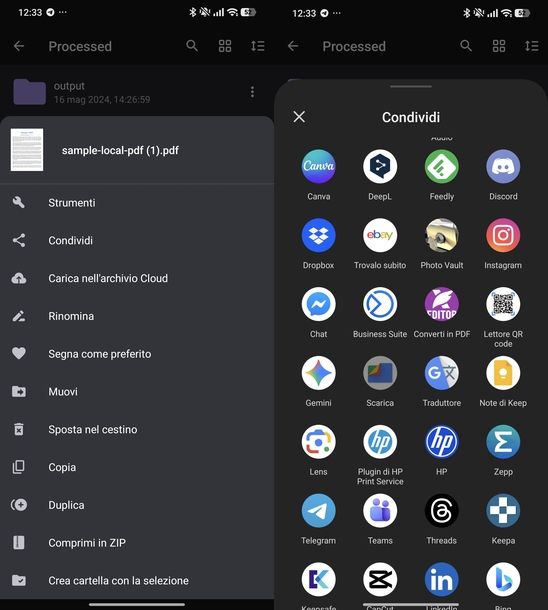This screenshot has width=548, height=610.
Task: Share to Keepsafe
Action: click(x=319, y=580)
